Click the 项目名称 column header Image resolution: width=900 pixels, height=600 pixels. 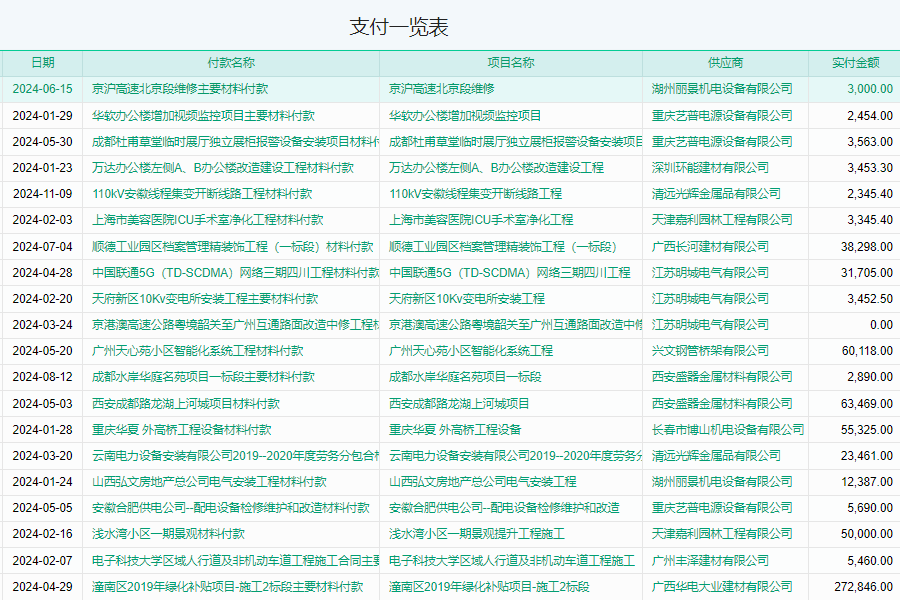click(511, 63)
